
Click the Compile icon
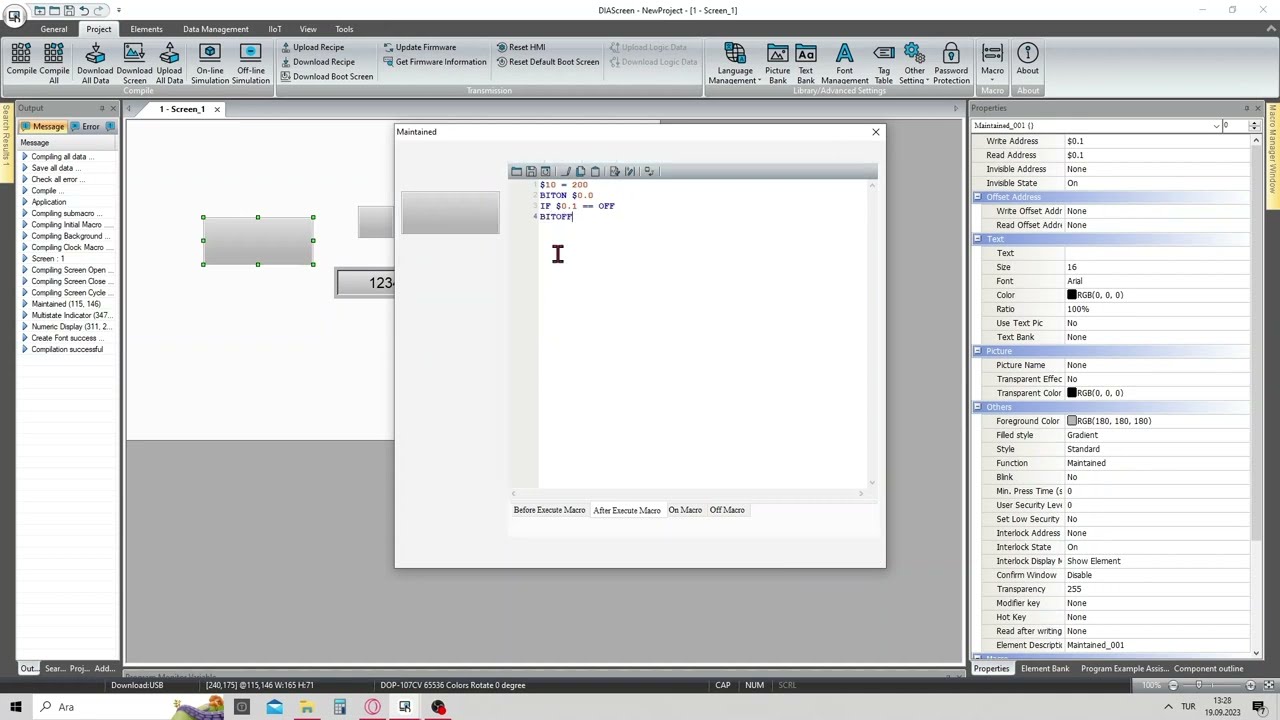click(21, 59)
